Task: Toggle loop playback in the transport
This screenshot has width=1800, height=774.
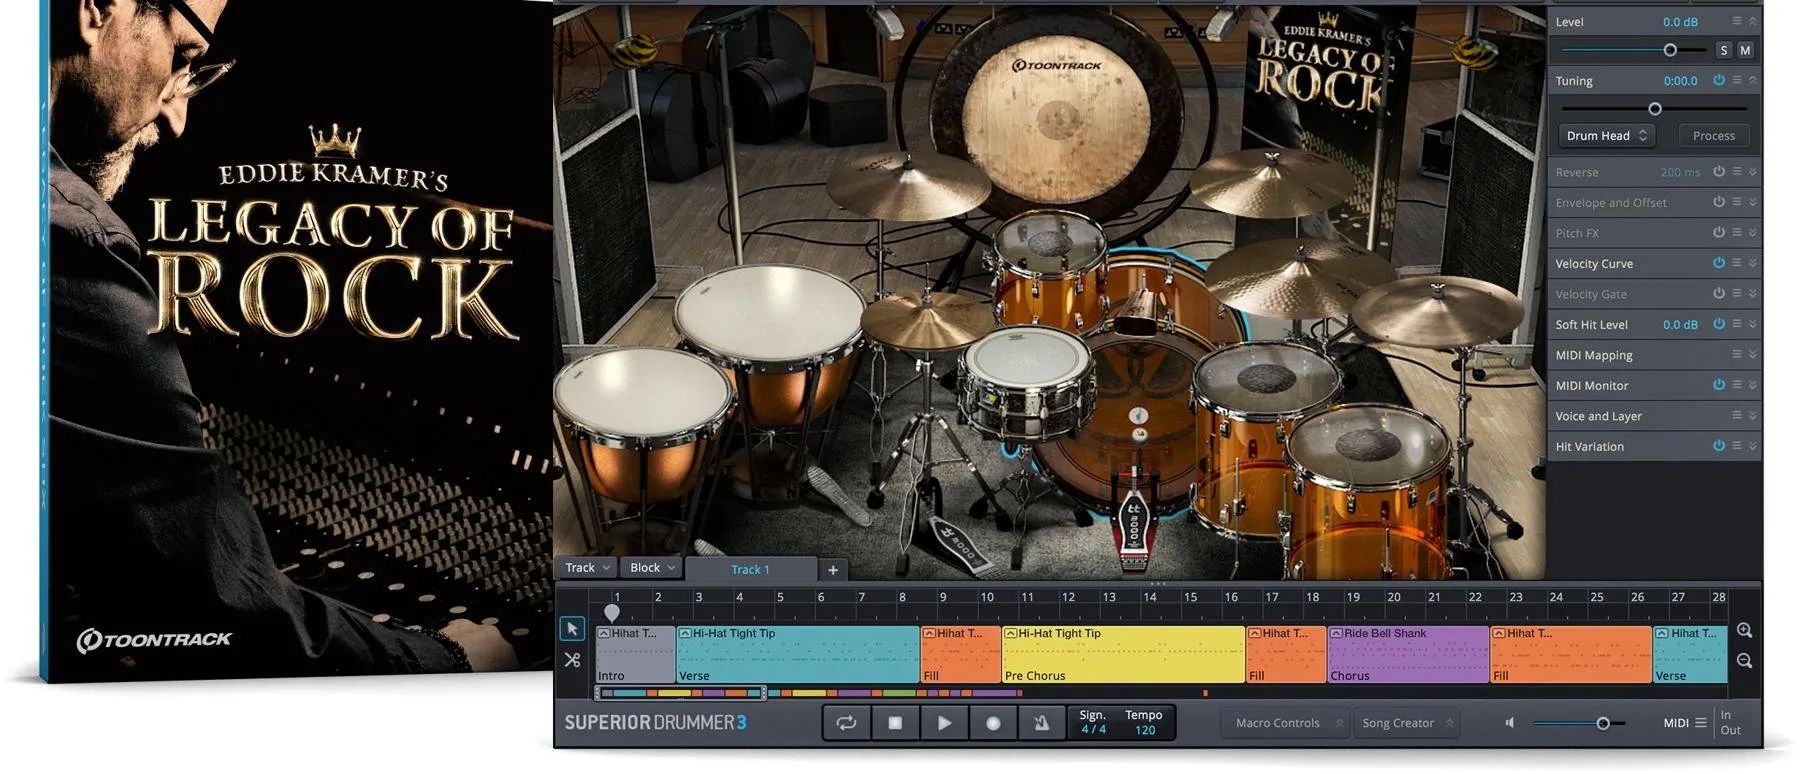Action: 846,723
